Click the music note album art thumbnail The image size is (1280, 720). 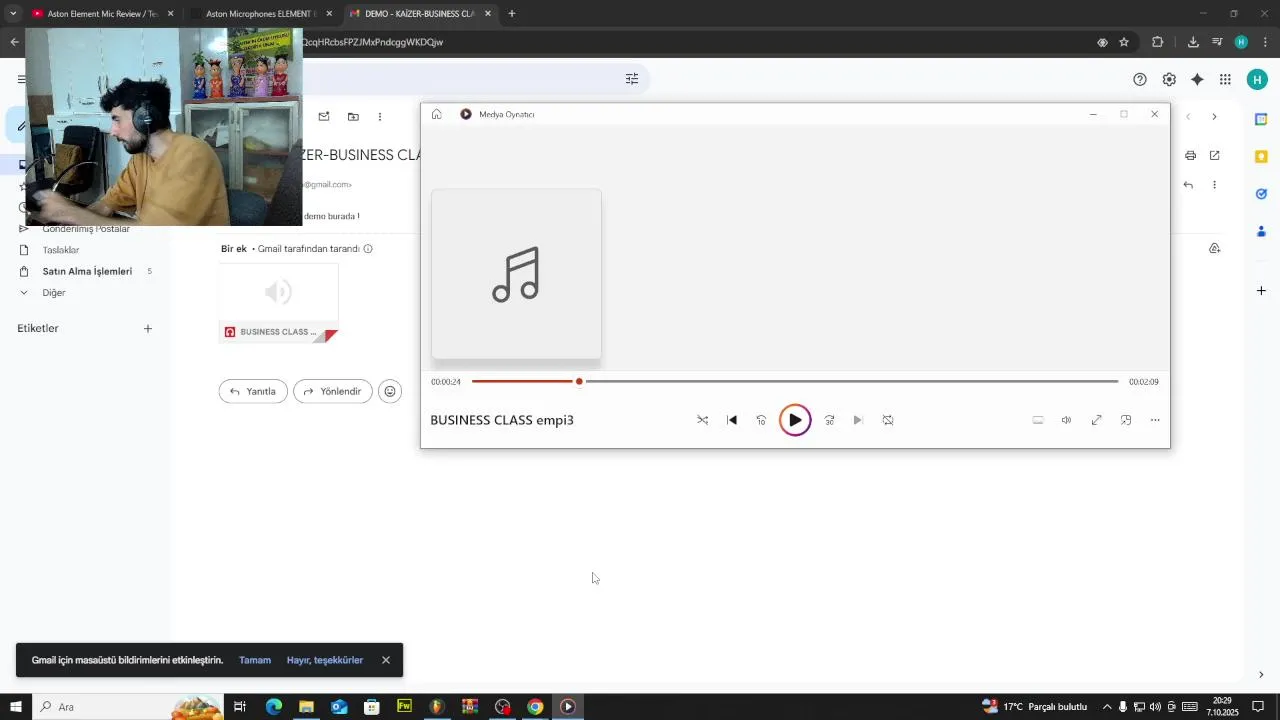516,274
